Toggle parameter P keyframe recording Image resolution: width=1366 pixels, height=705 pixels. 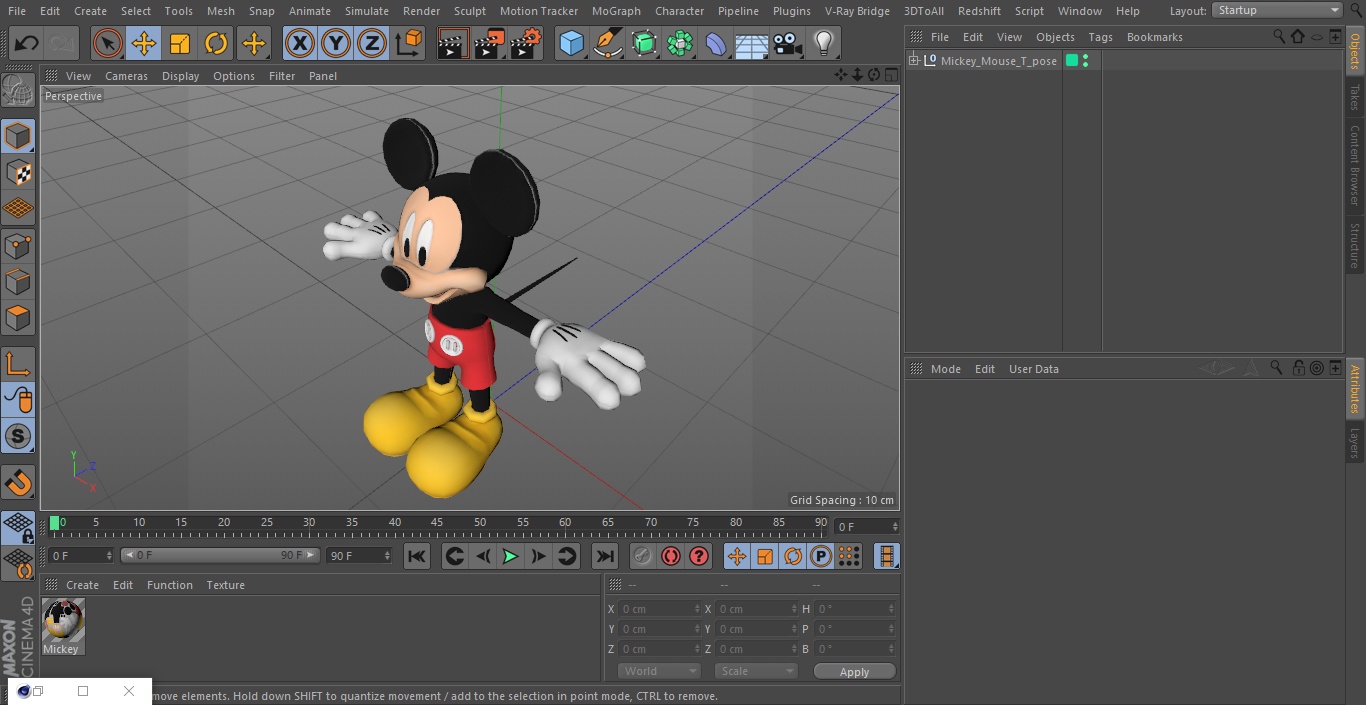coord(821,556)
